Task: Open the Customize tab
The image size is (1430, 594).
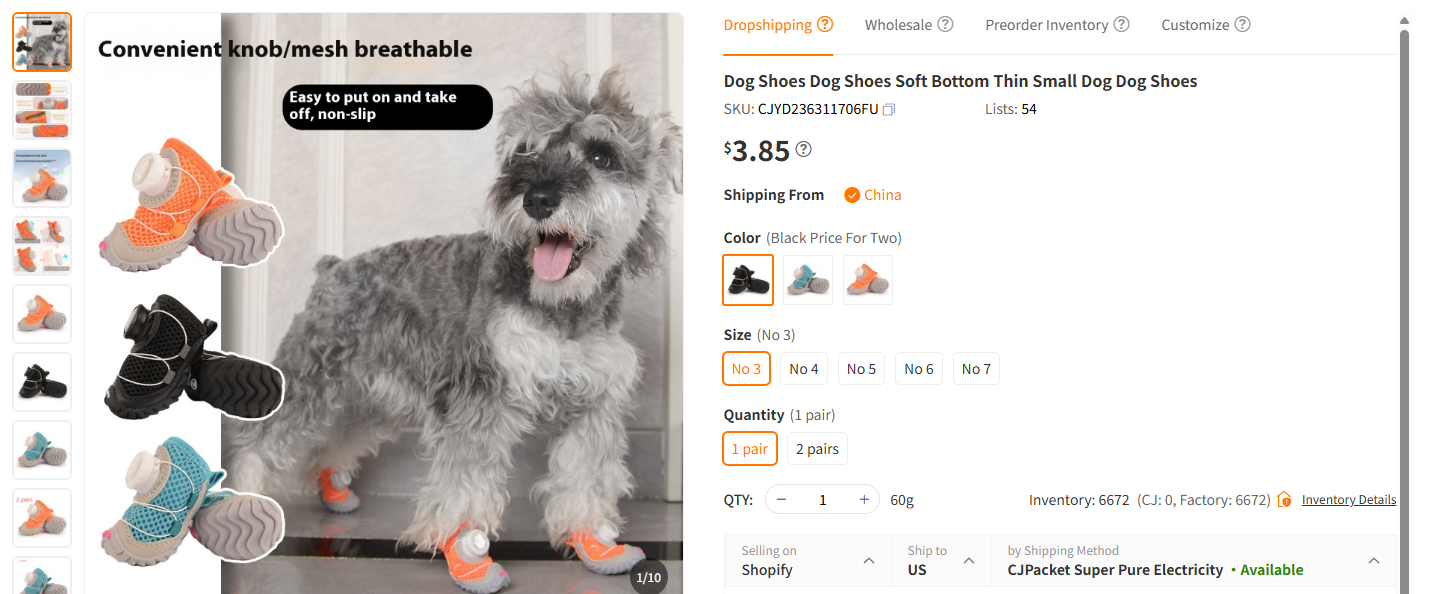Action: 1196,23
